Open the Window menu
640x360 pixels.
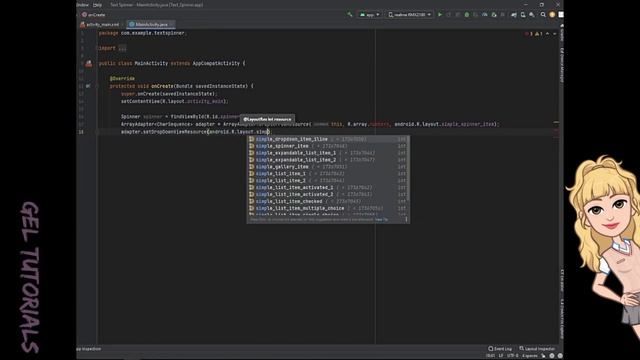pyautogui.click(x=83, y=5)
